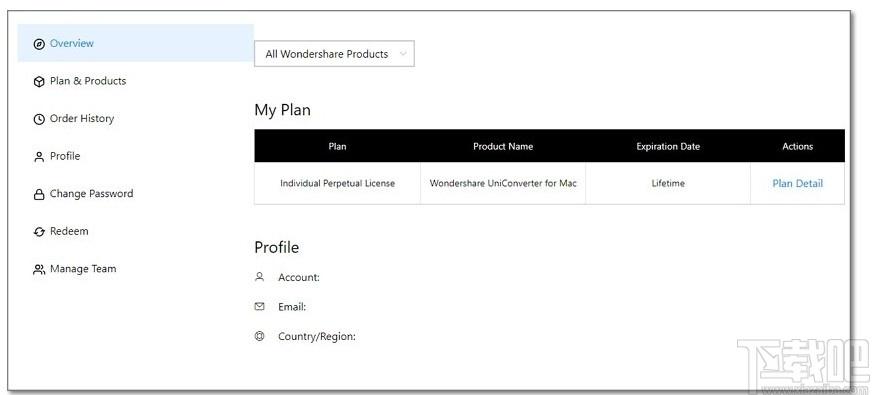Viewport: 872px width, 395px height.
Task: Click the Country/Region globe icon
Action: click(x=259, y=336)
